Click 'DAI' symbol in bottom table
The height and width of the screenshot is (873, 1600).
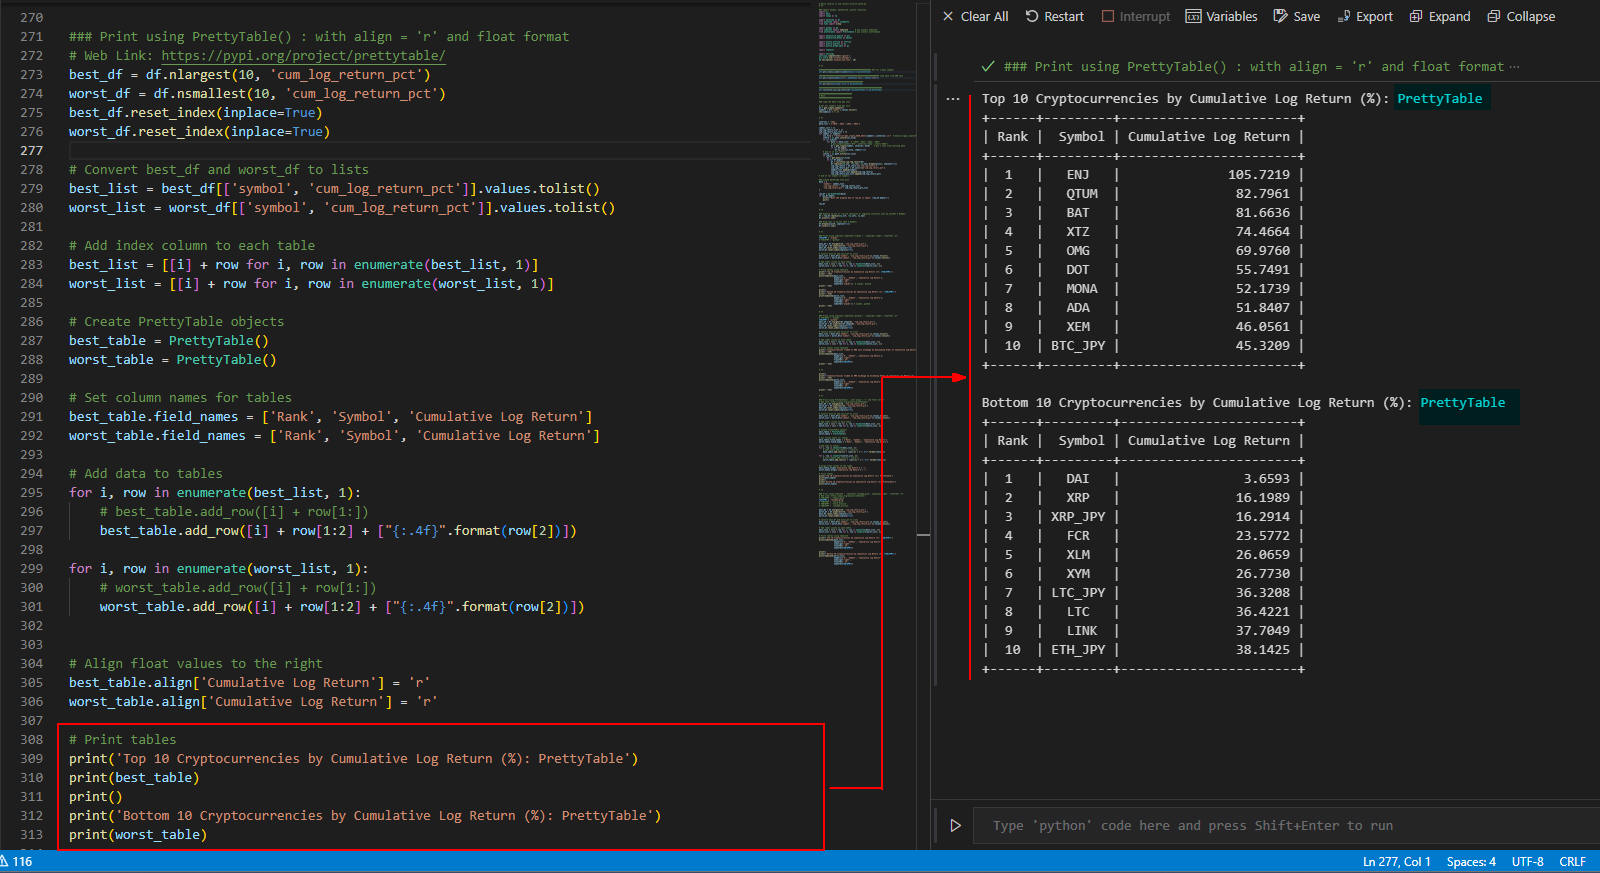pos(1077,478)
